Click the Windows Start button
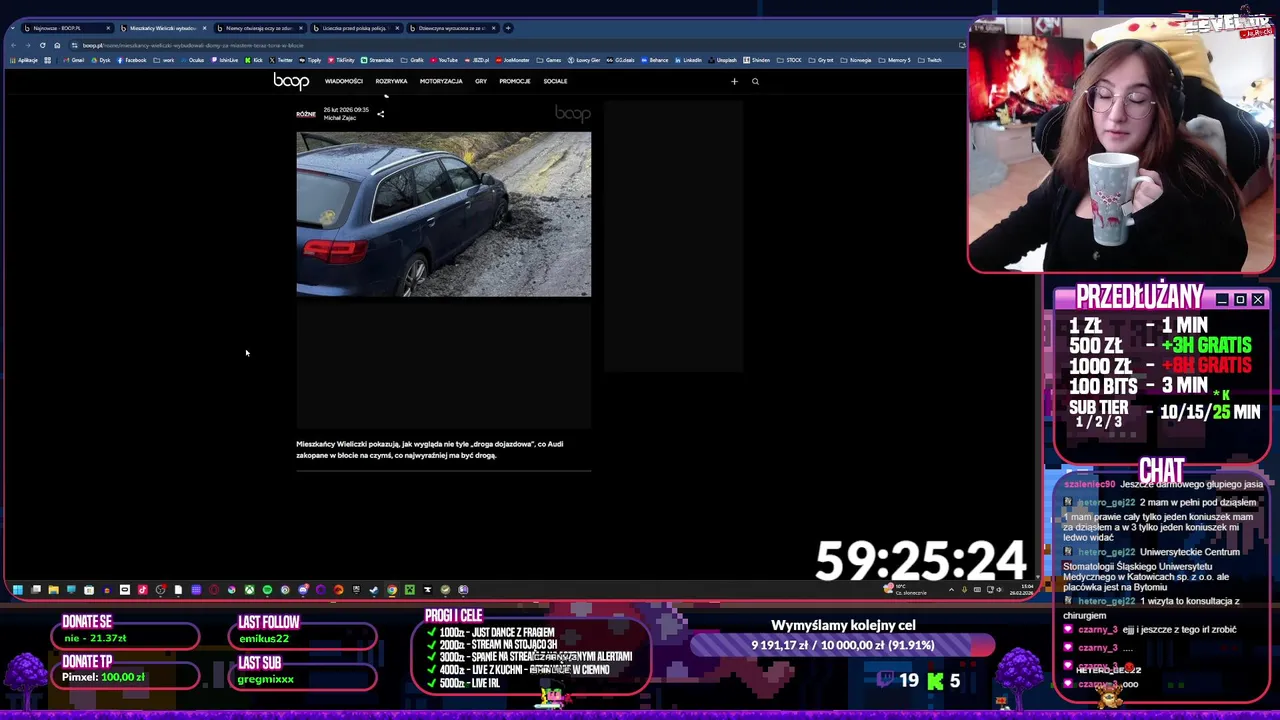The image size is (1280, 720). coord(17,590)
